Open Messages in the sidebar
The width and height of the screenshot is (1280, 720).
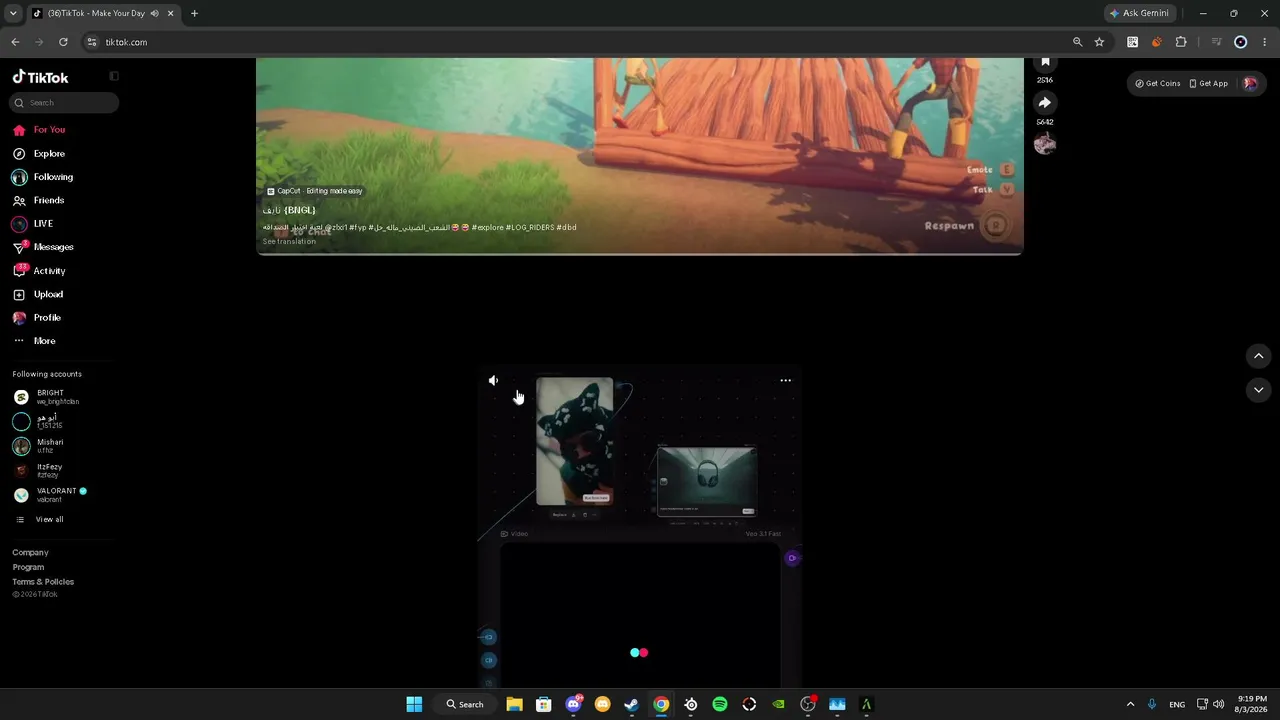click(43, 247)
